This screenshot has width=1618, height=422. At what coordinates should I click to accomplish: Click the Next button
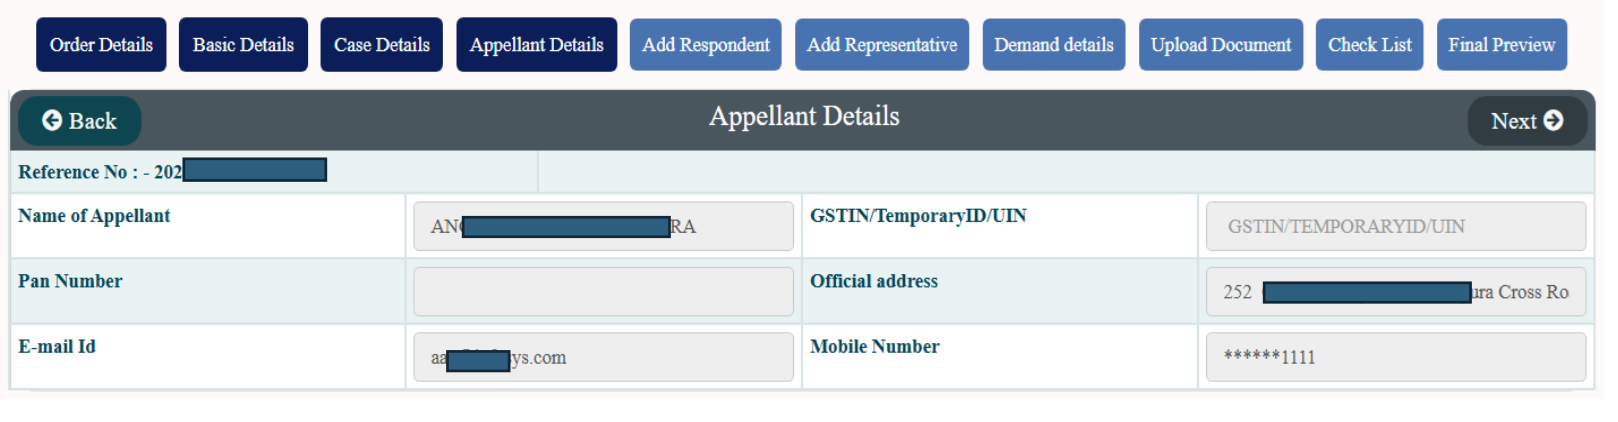pyautogui.click(x=1527, y=121)
